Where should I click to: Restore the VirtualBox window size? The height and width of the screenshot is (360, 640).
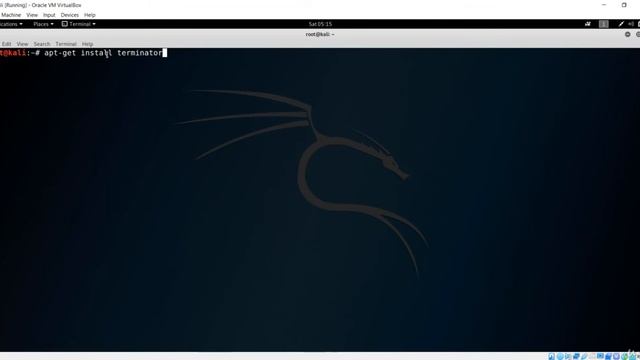point(624,5)
